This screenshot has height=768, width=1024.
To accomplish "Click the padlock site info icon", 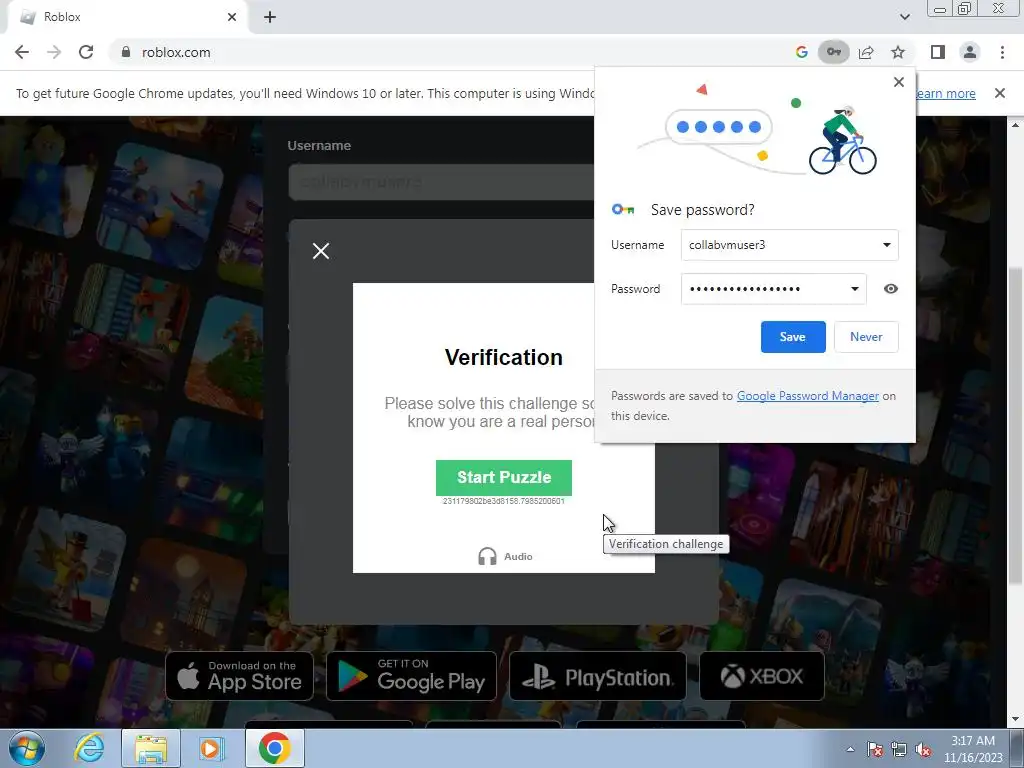I will tap(126, 52).
